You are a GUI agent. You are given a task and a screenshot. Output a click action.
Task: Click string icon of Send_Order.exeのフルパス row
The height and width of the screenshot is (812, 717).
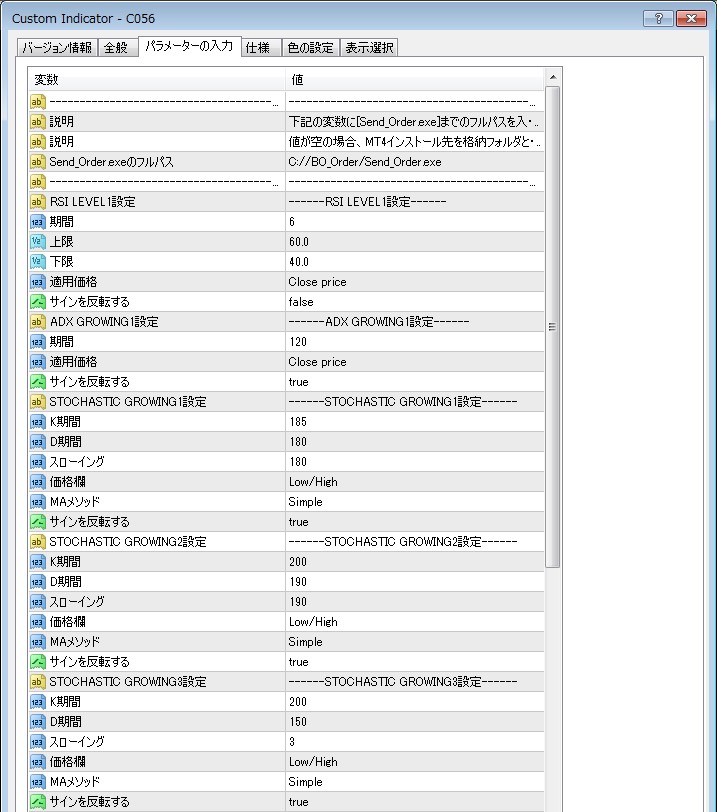tap(37, 162)
